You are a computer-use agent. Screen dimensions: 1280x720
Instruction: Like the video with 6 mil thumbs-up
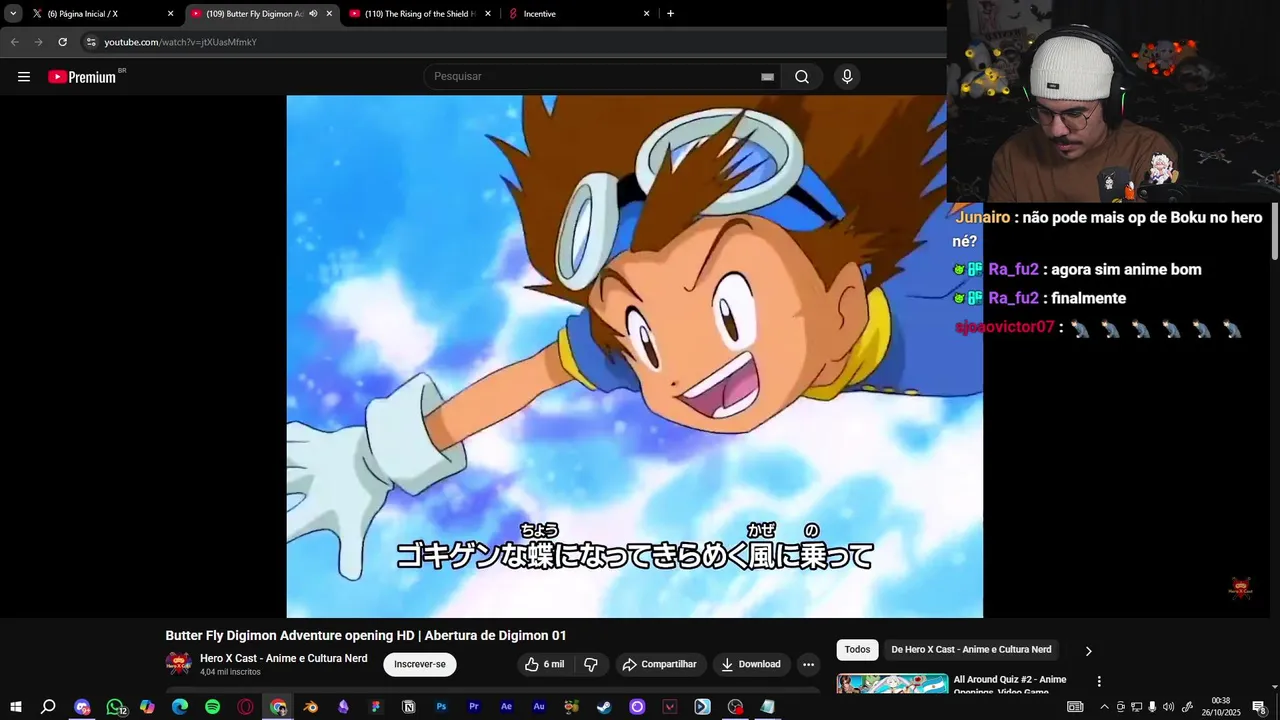(x=544, y=664)
